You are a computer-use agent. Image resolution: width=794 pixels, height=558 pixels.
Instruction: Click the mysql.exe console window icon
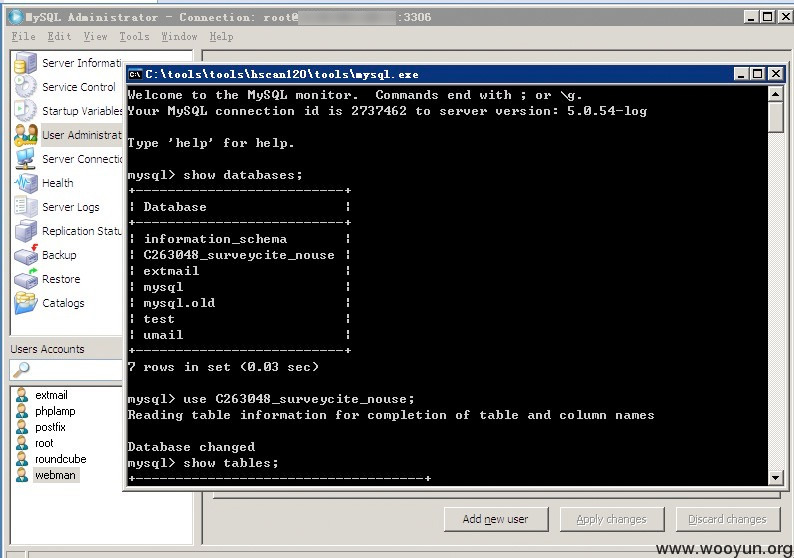(x=135, y=74)
